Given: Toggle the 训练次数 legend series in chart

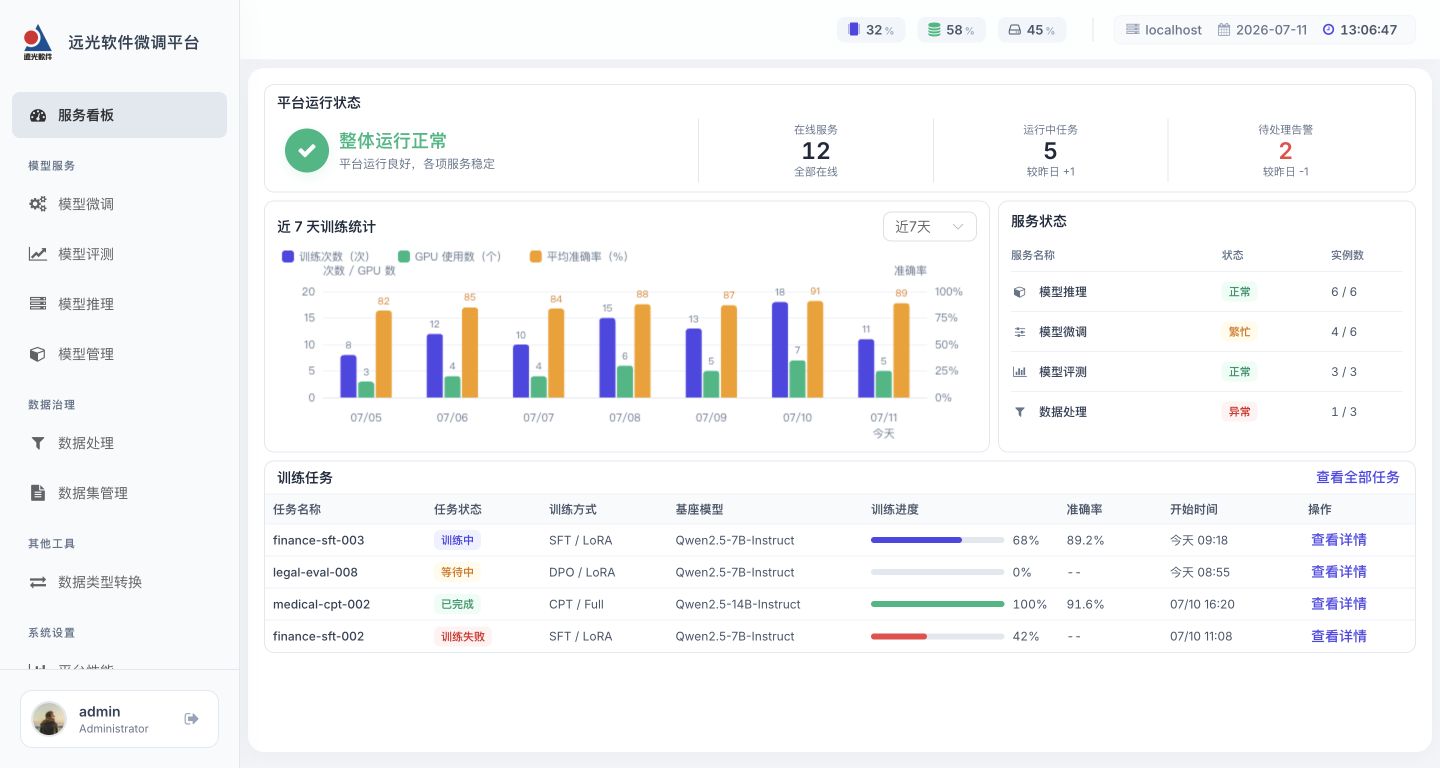Looking at the screenshot, I should click(x=326, y=256).
